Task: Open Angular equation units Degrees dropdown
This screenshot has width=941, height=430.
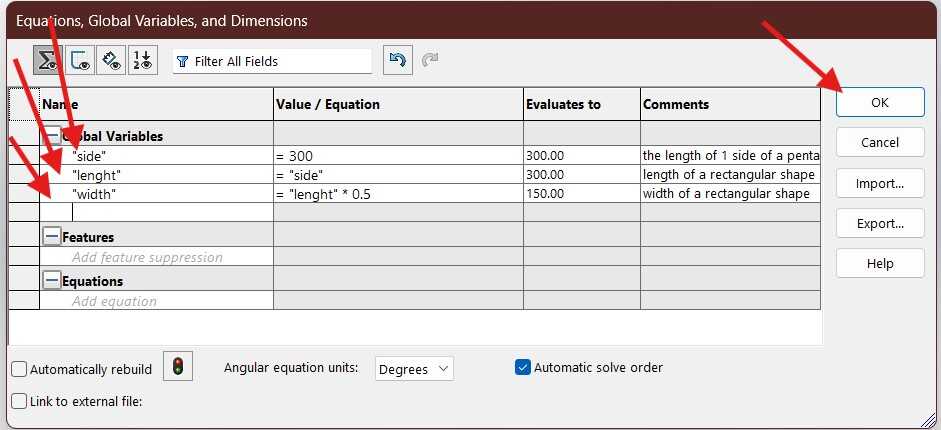Action: (x=414, y=369)
